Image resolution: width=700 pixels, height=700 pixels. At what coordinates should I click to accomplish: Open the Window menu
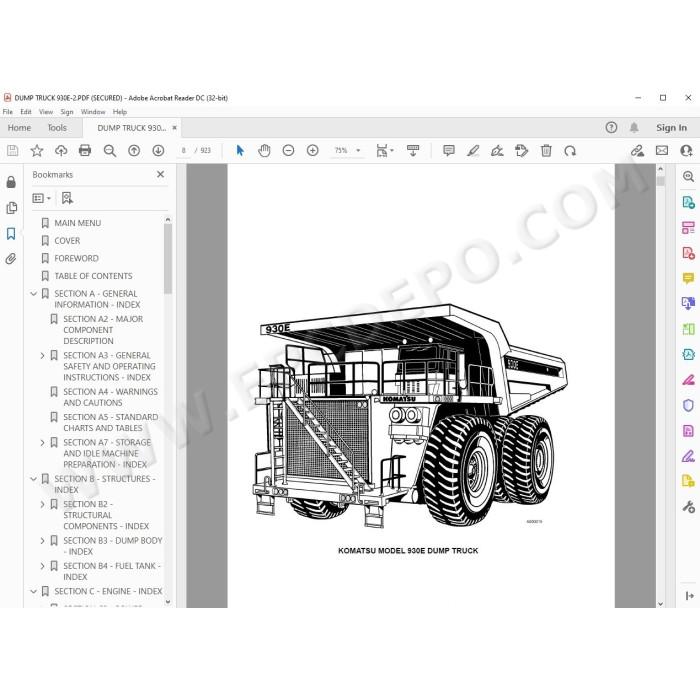(93, 112)
